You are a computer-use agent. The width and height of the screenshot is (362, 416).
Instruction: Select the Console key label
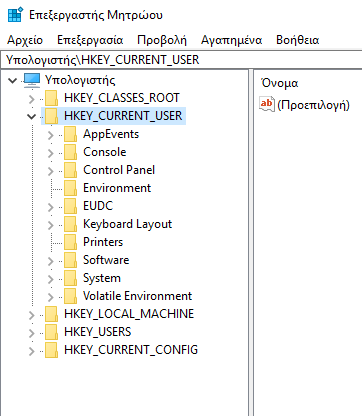coord(105,152)
